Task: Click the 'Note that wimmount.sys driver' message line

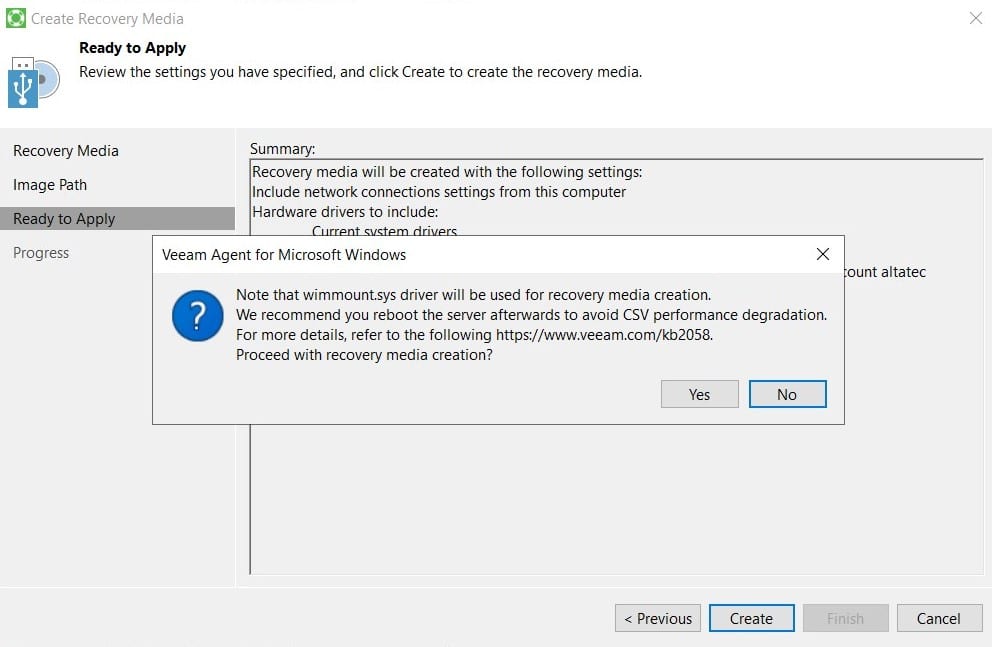Action: pyautogui.click(x=473, y=295)
